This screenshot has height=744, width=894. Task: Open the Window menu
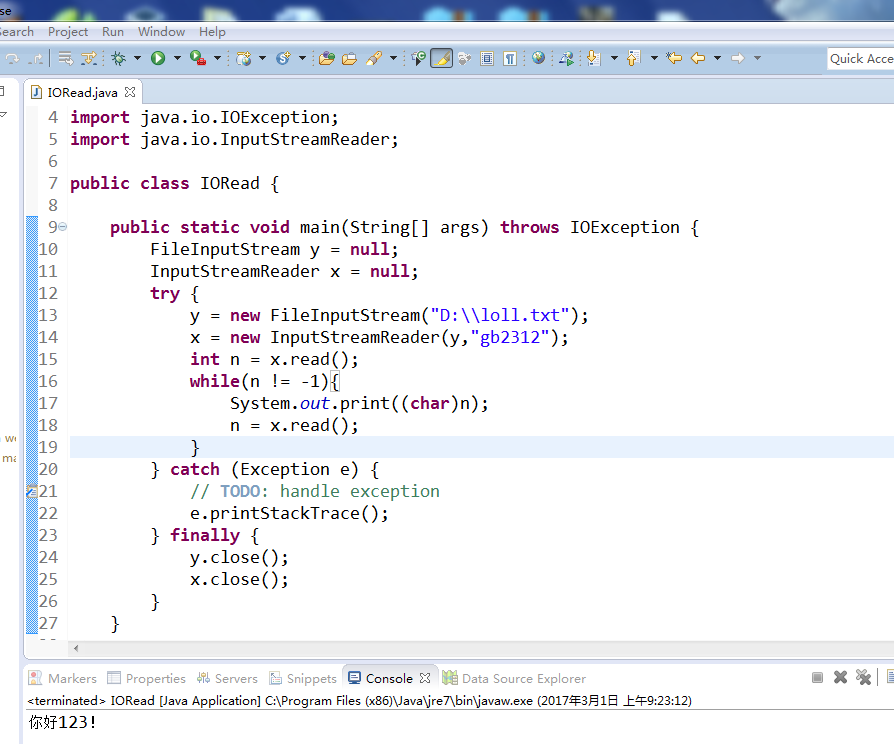tap(161, 32)
